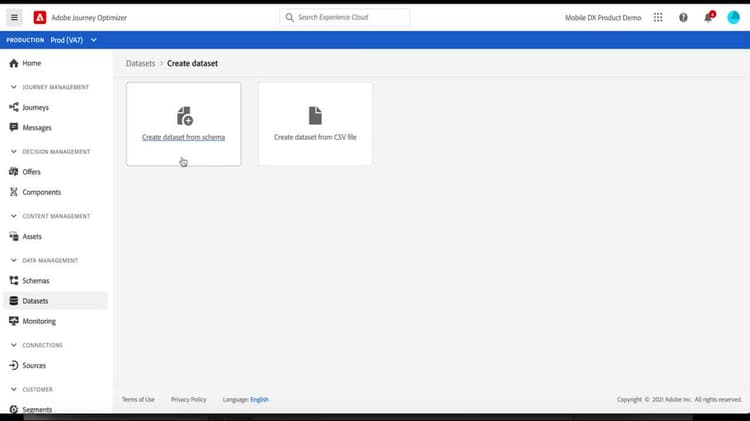Collapse the Journey Management section
This screenshot has width=750, height=421.
(13, 87)
